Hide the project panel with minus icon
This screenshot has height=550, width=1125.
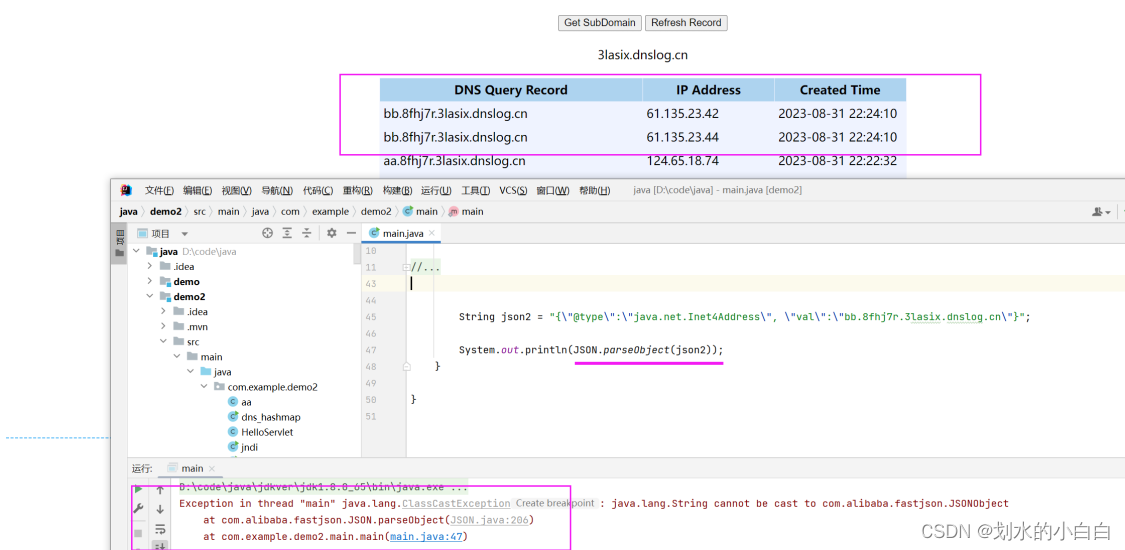[x=351, y=233]
